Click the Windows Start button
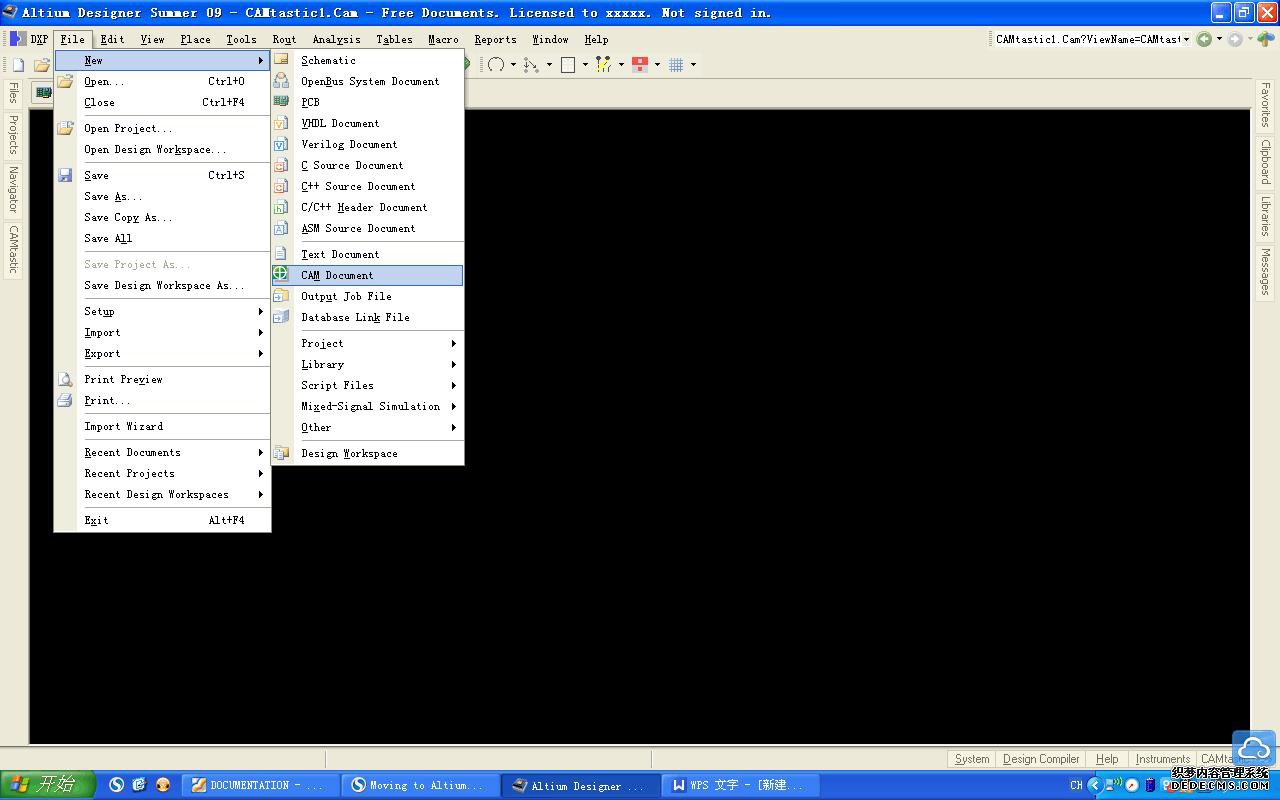The height and width of the screenshot is (800, 1280). click(x=47, y=785)
